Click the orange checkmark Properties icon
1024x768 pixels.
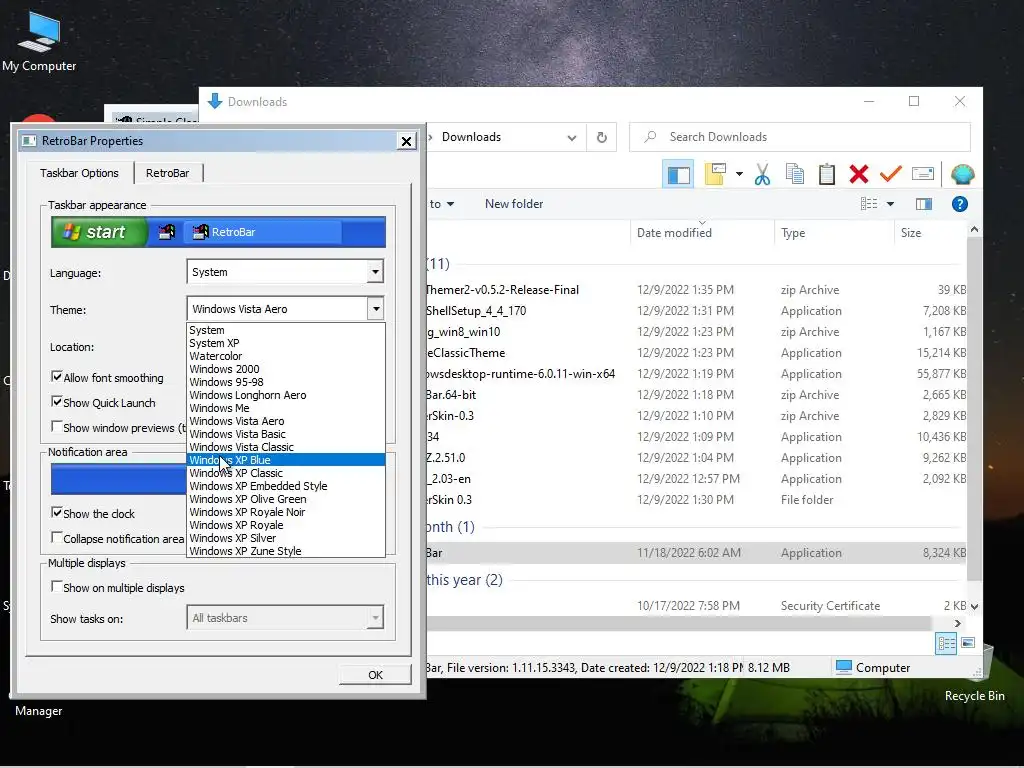[x=890, y=174]
